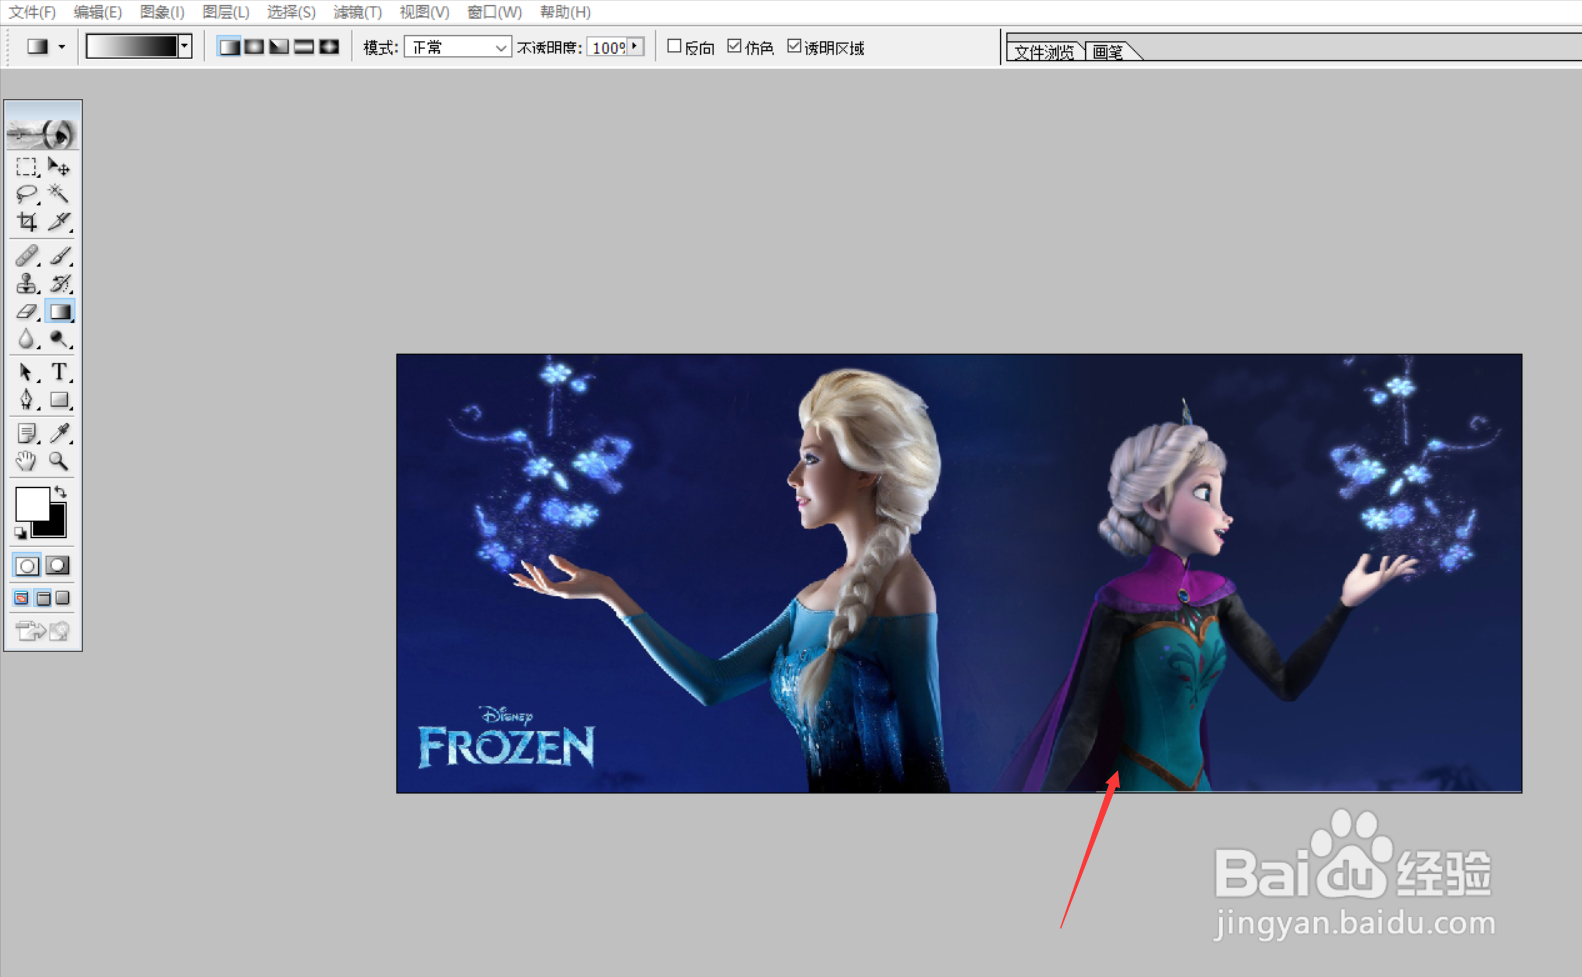Select the Zoom tool

coord(59,461)
